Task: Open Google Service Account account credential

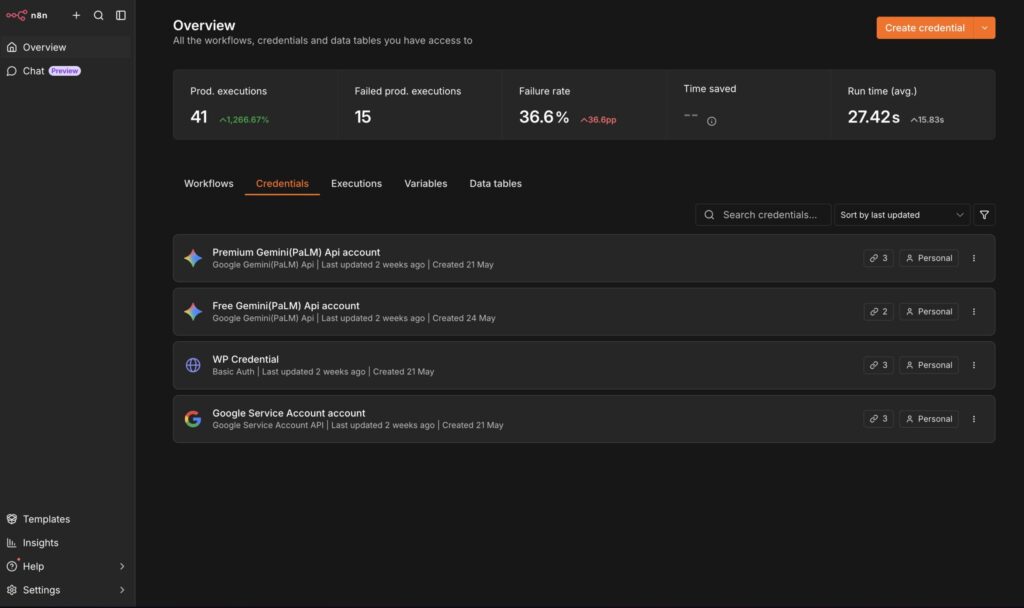Action: click(x=584, y=419)
